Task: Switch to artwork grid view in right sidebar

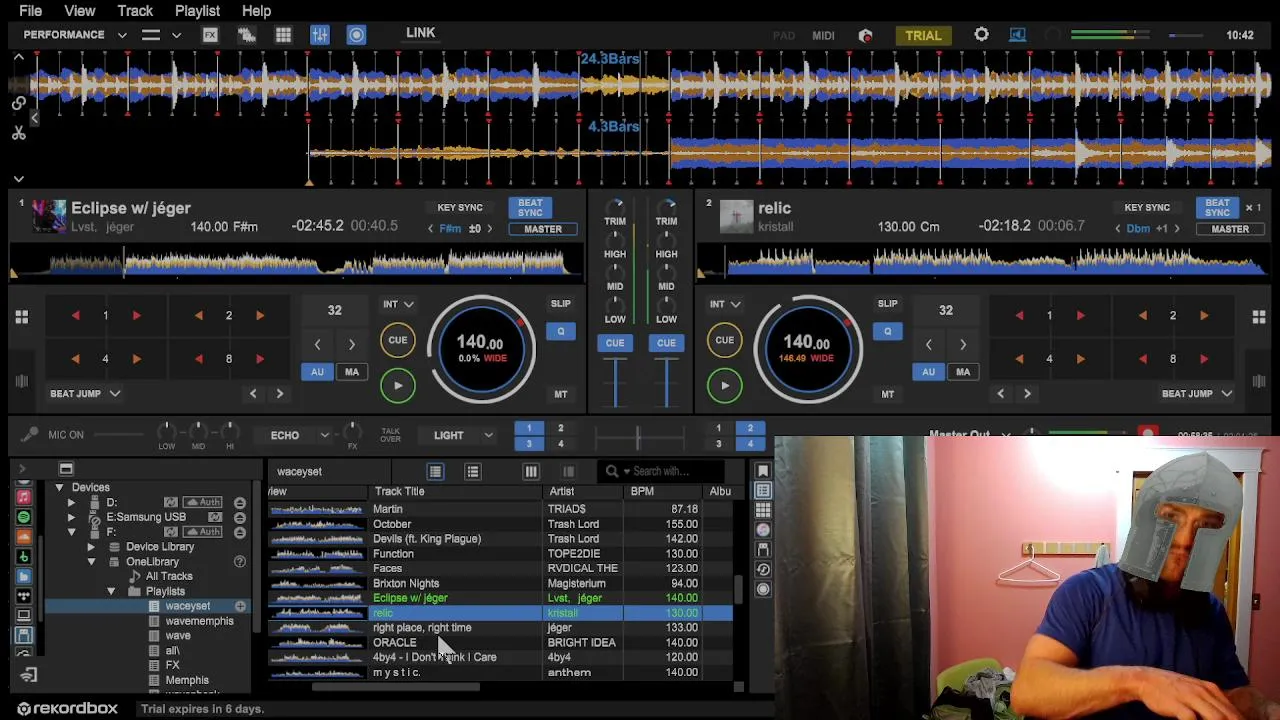Action: point(763,510)
